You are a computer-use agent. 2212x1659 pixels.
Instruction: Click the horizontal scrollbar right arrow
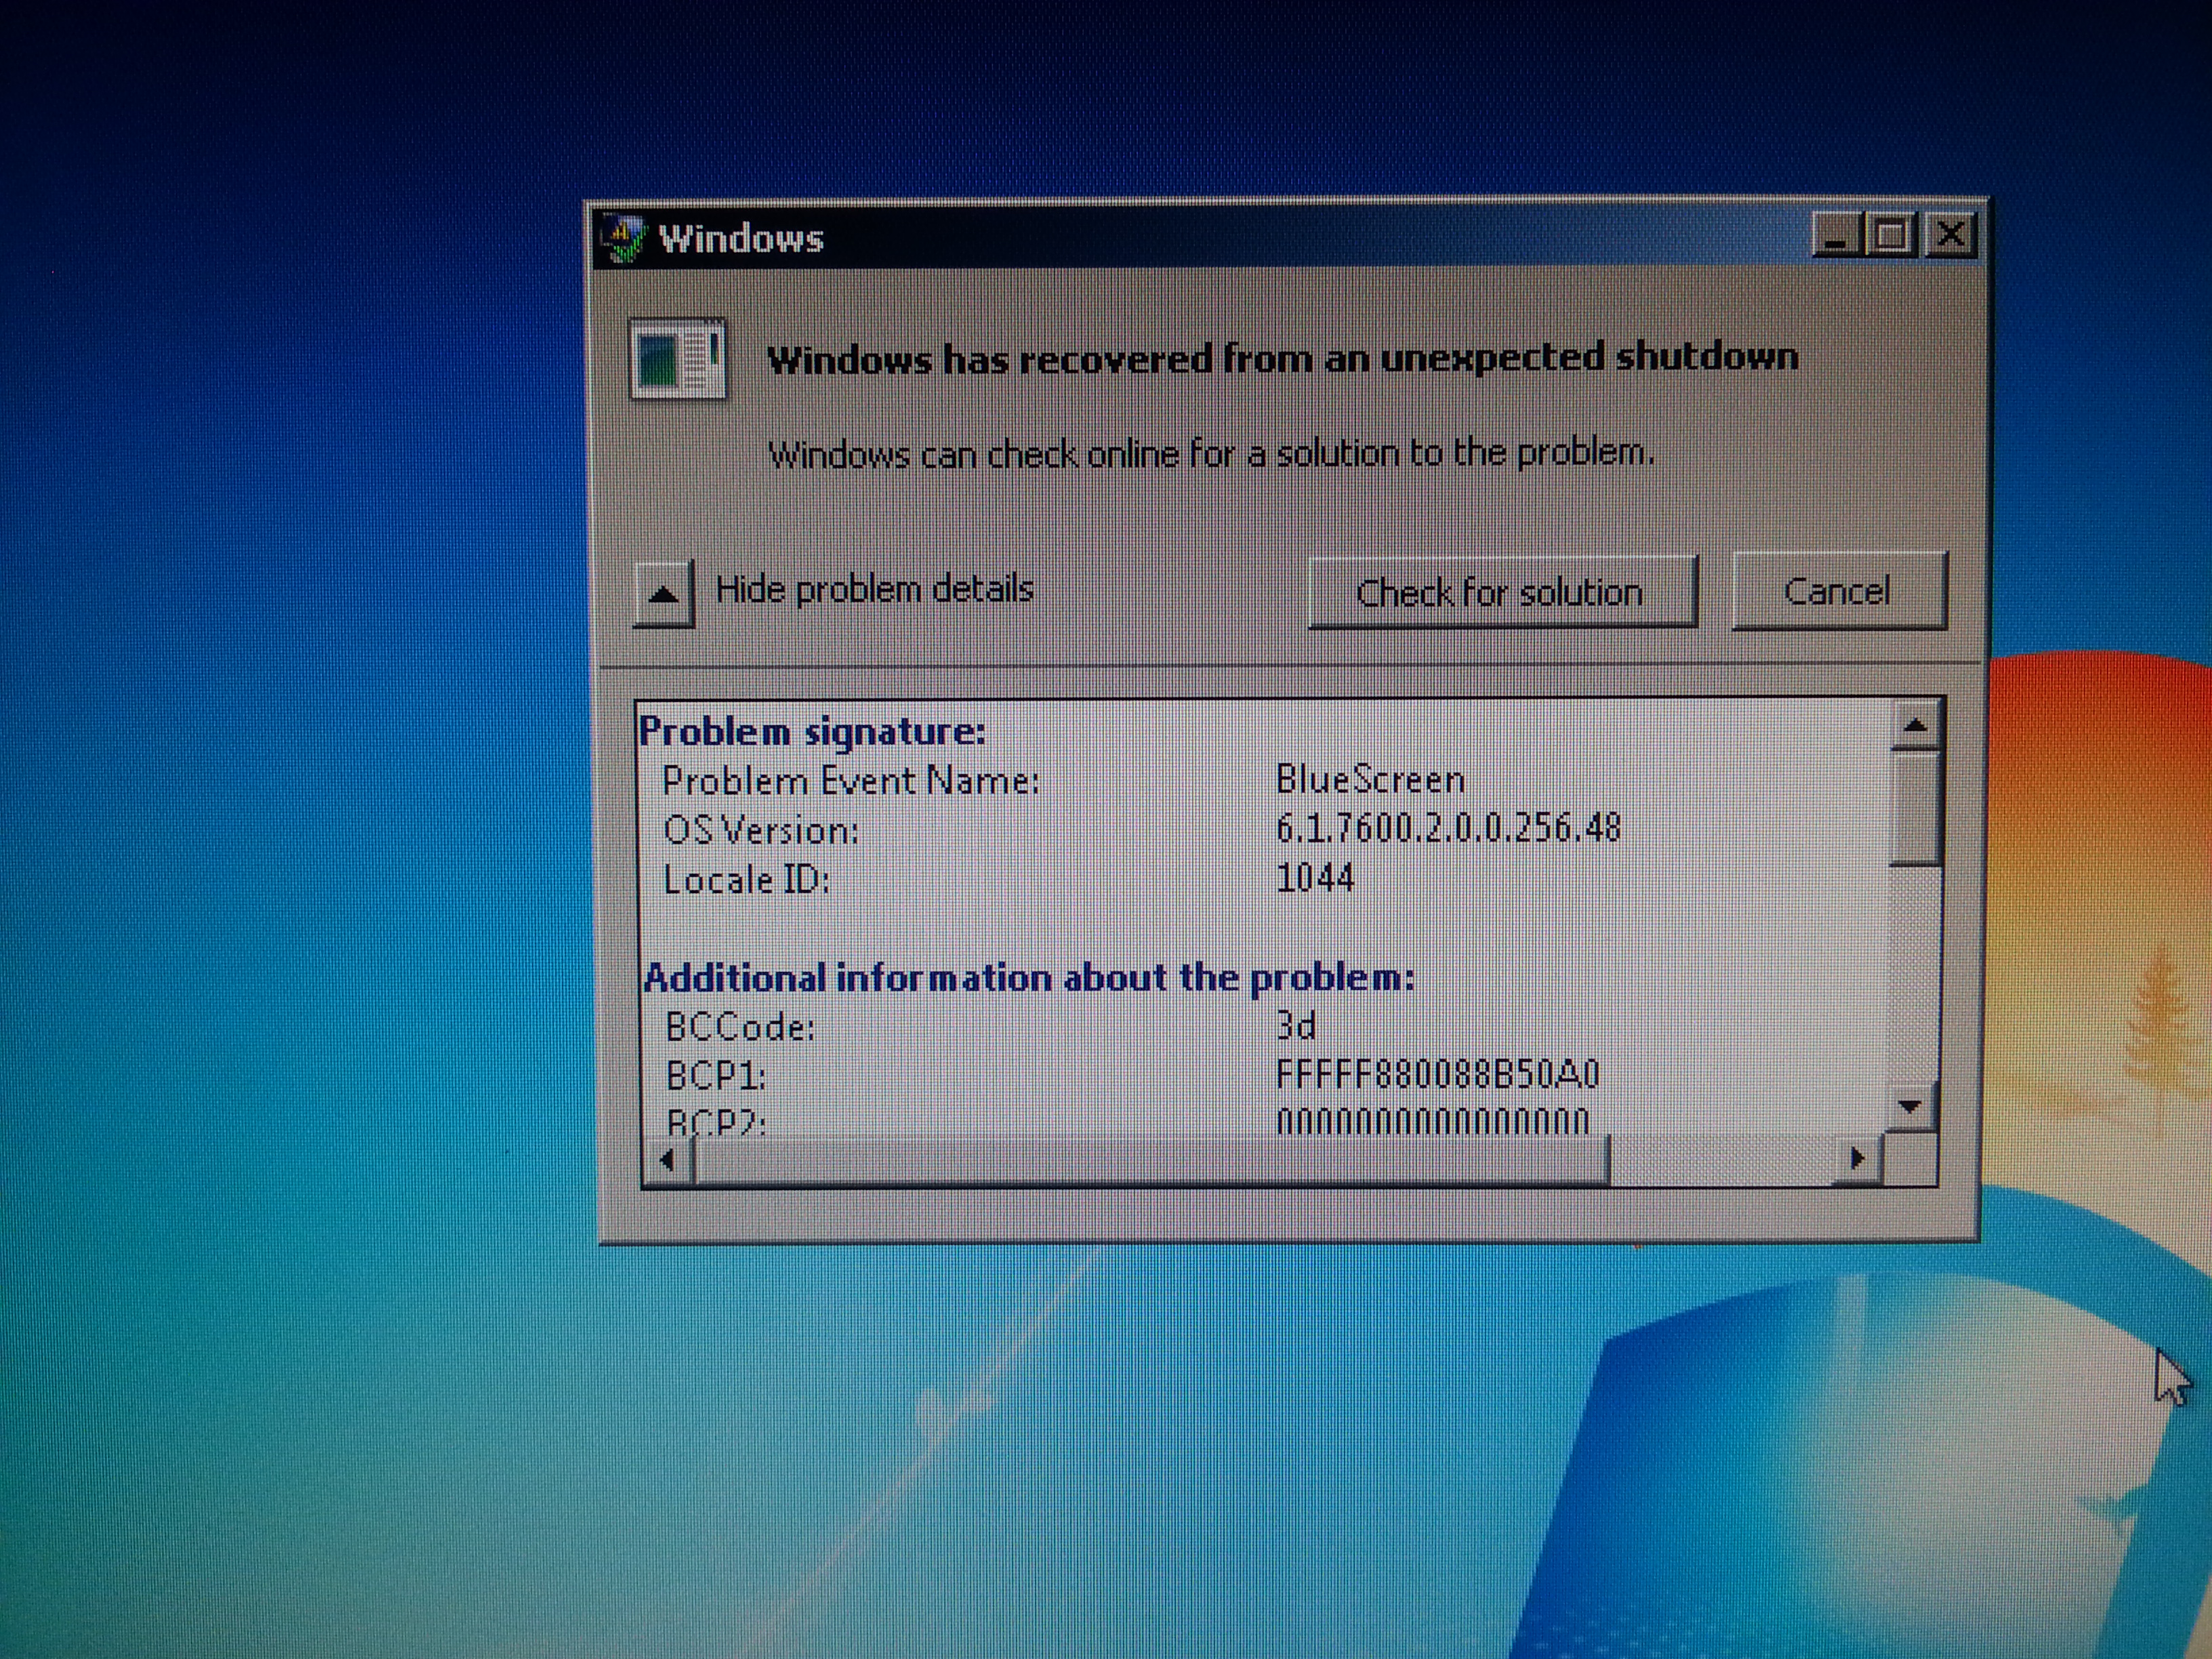pos(1857,1159)
